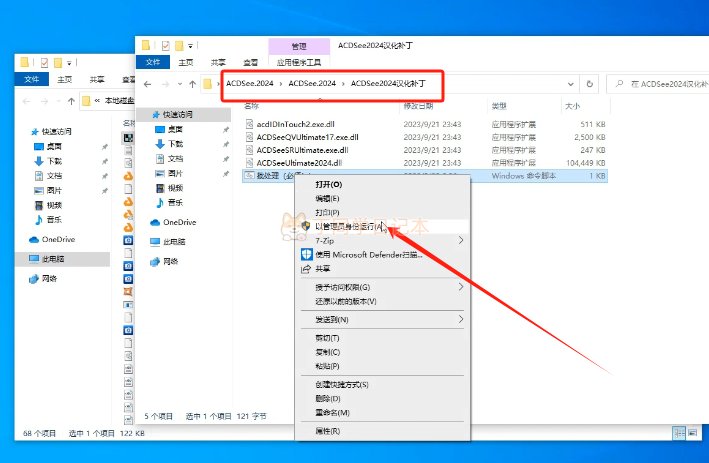The height and width of the screenshot is (463, 709).
Task: Sort by 大小 column header
Action: (572, 106)
